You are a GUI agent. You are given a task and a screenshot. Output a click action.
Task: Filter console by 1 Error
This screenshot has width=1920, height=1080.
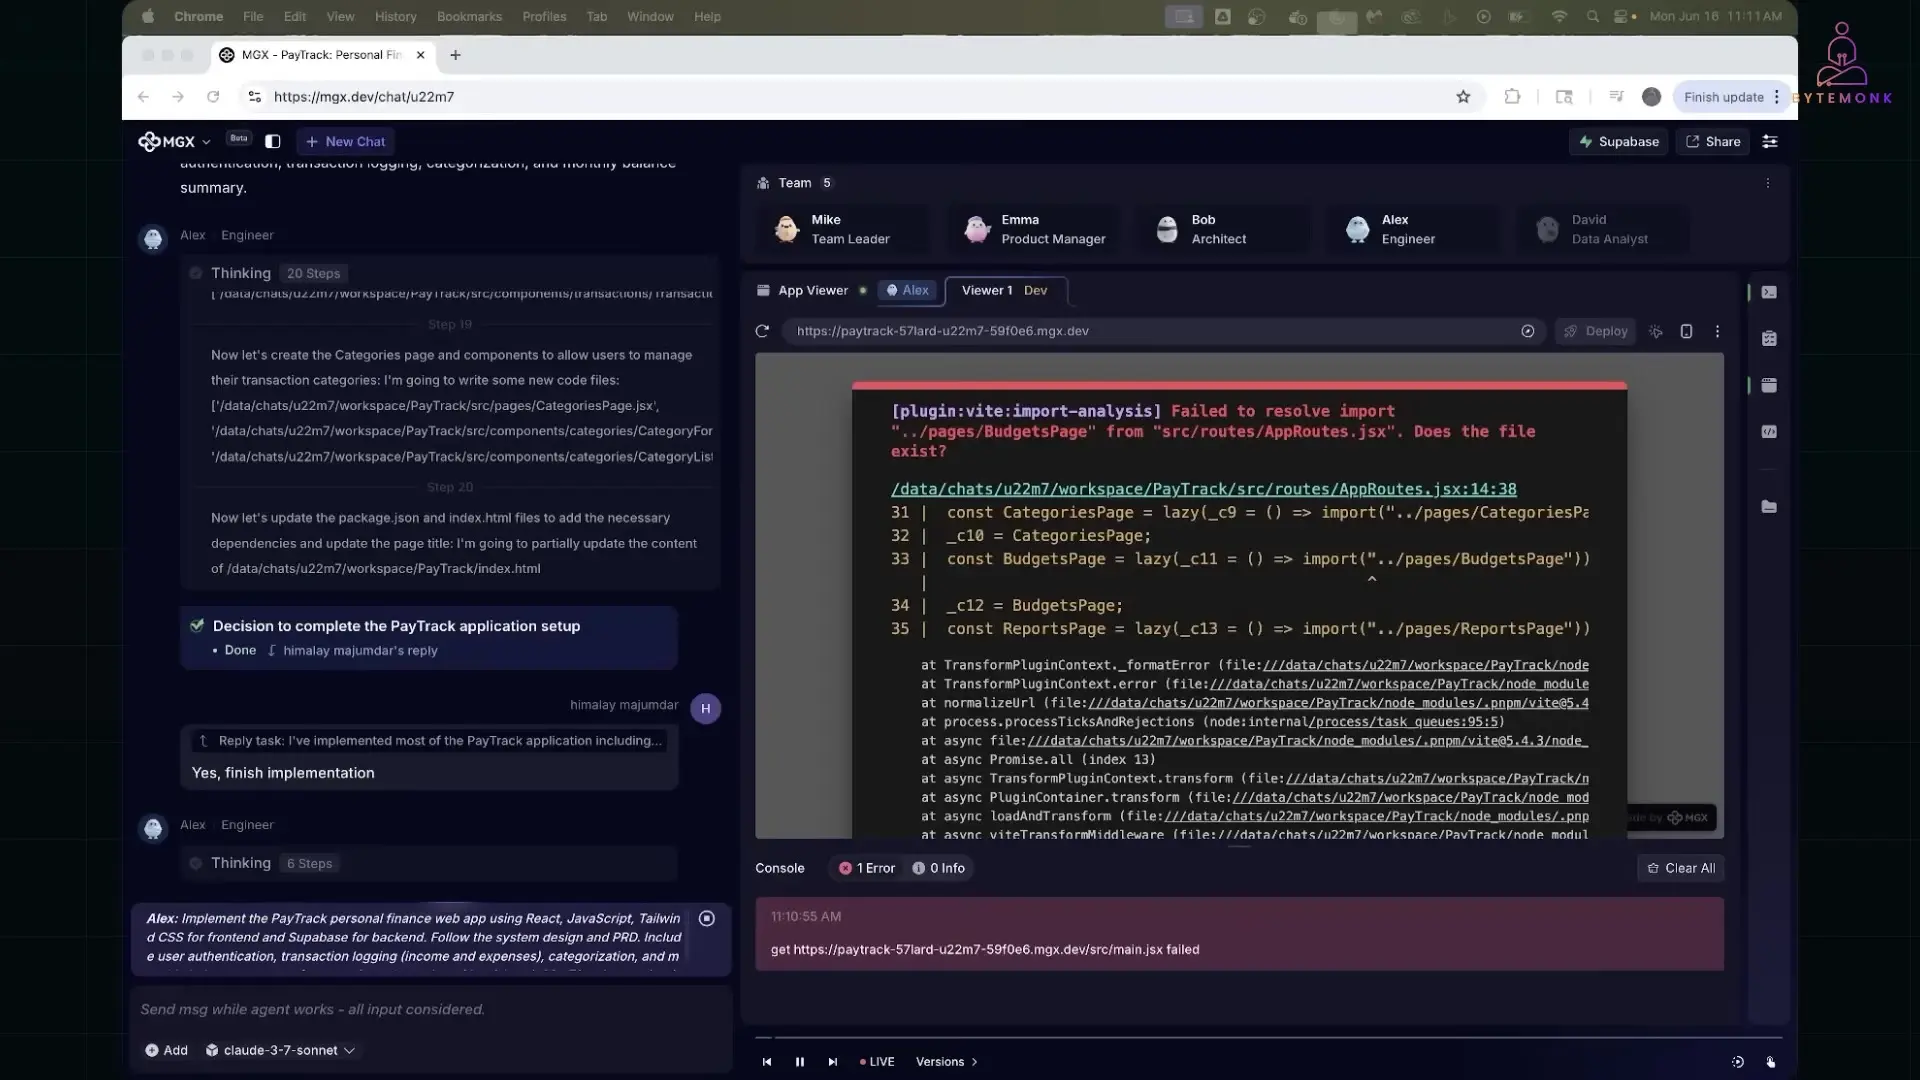coord(867,868)
